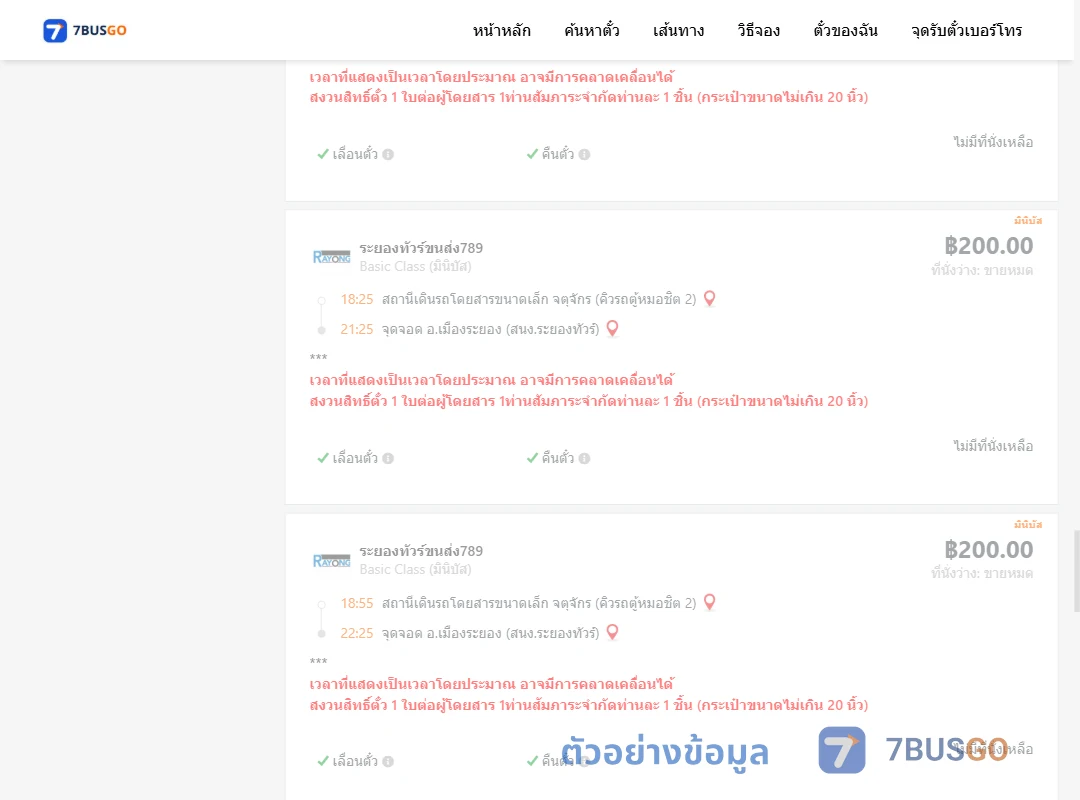Click ไม่มีที่นั่งเหลือ button in 18:25 card

993,446
